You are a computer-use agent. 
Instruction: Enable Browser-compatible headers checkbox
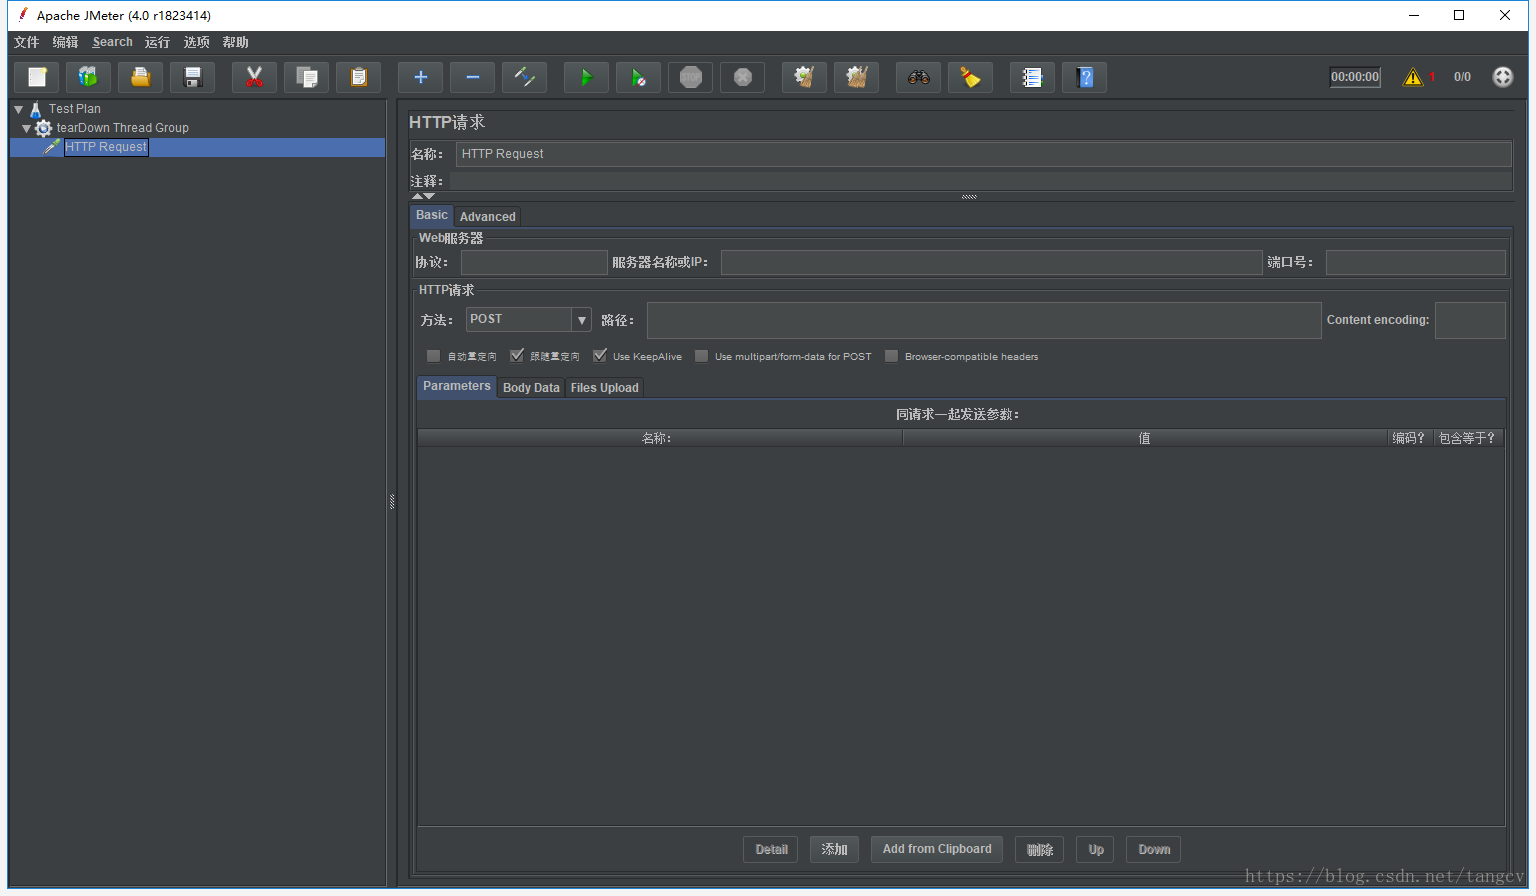click(x=891, y=356)
